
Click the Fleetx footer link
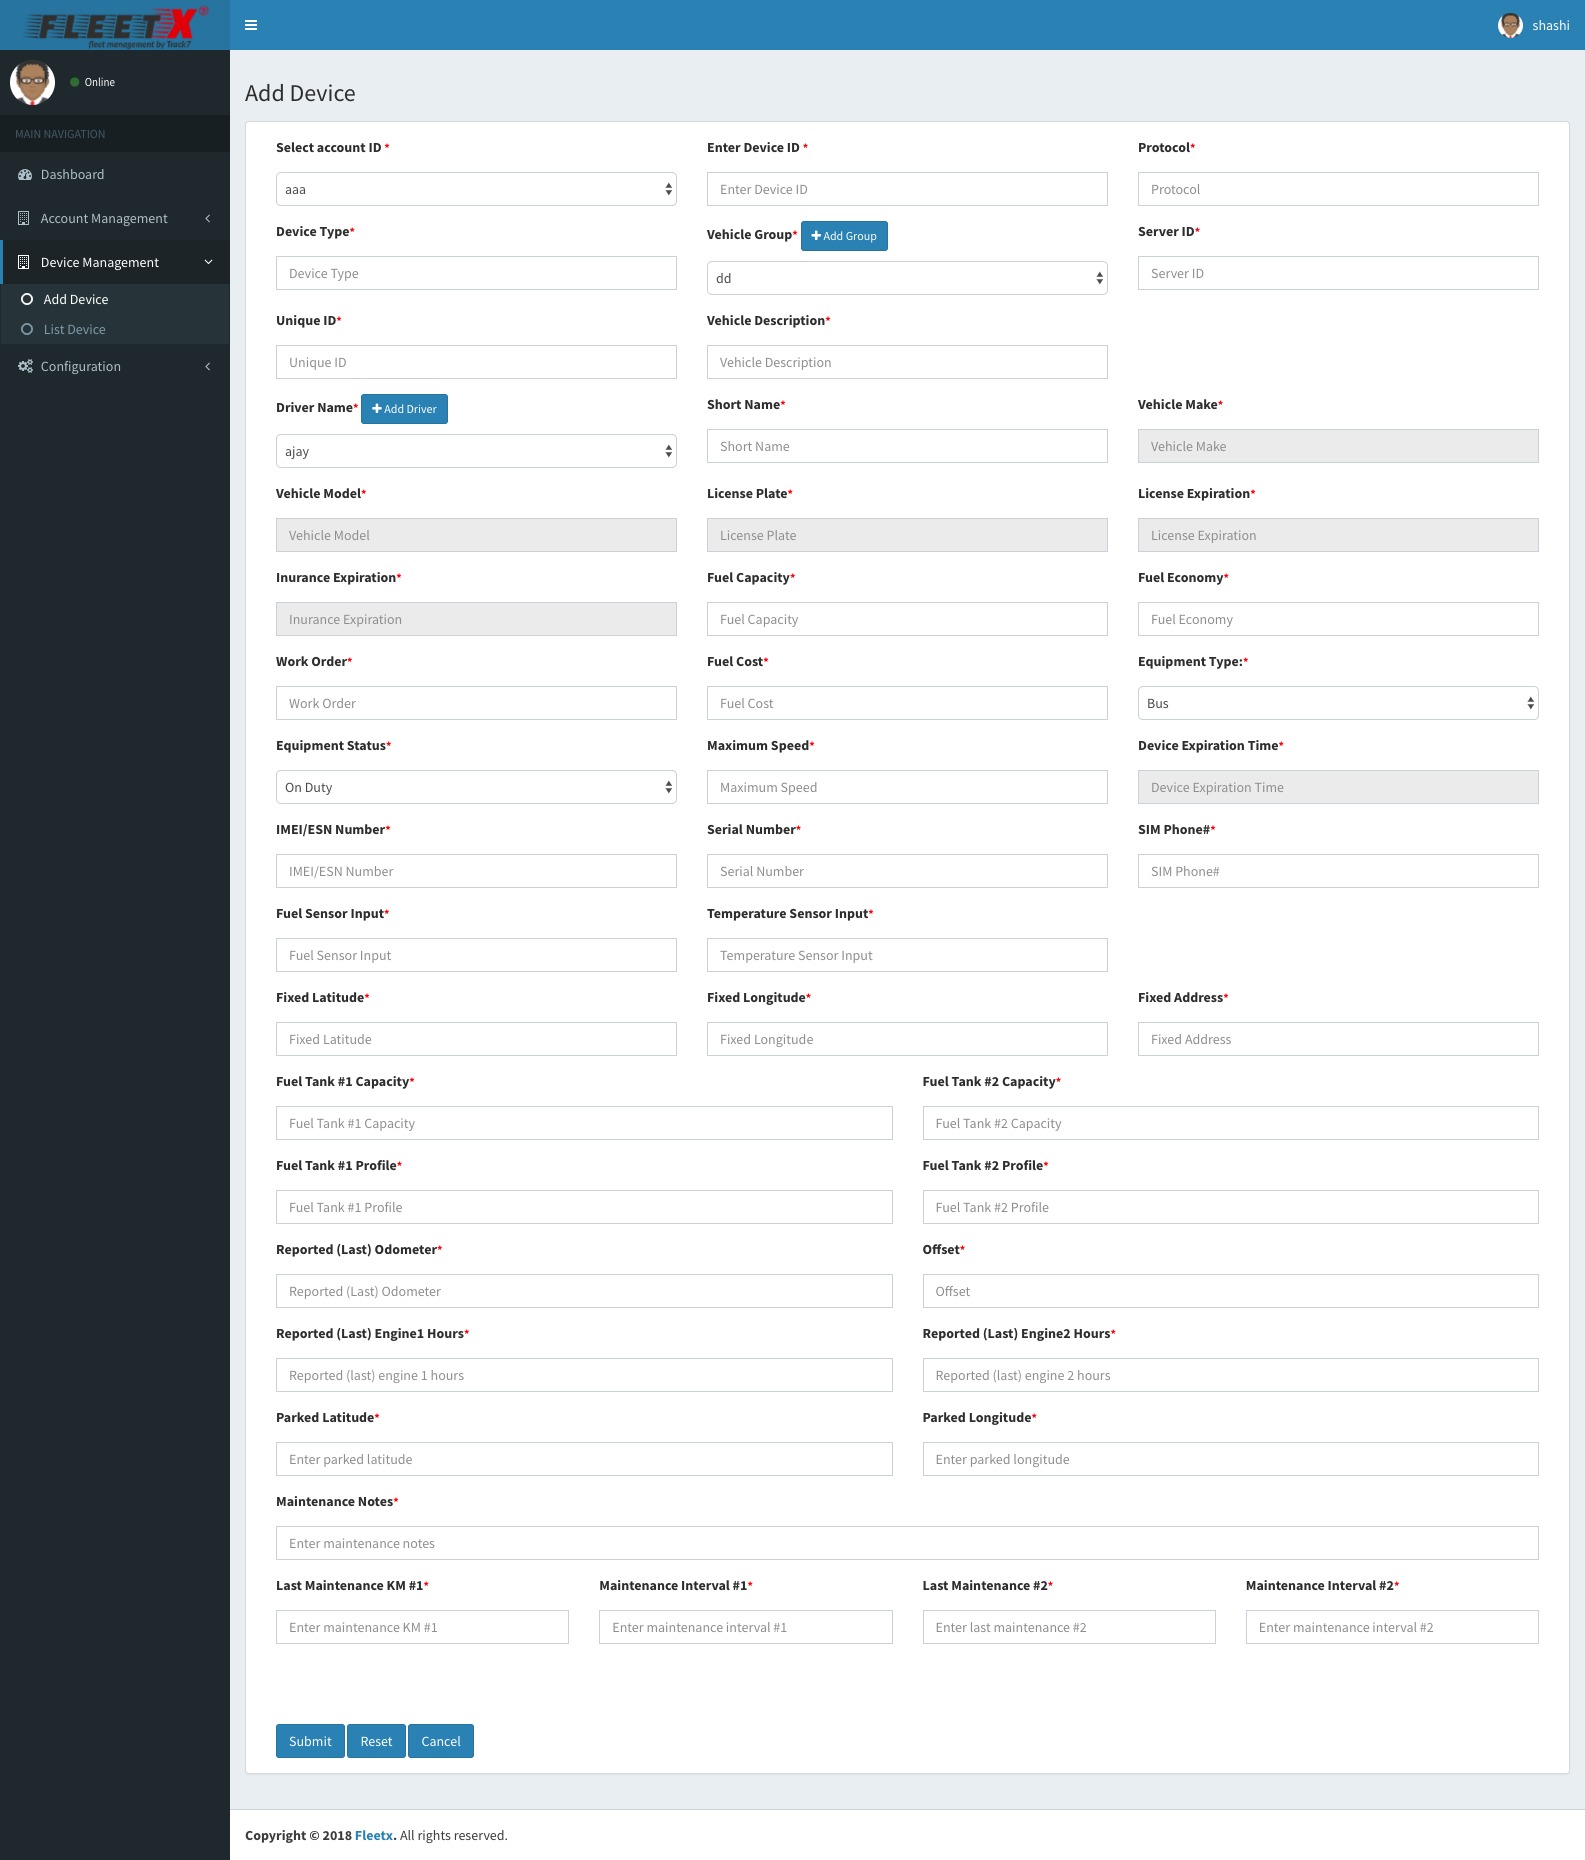pyautogui.click(x=374, y=1835)
